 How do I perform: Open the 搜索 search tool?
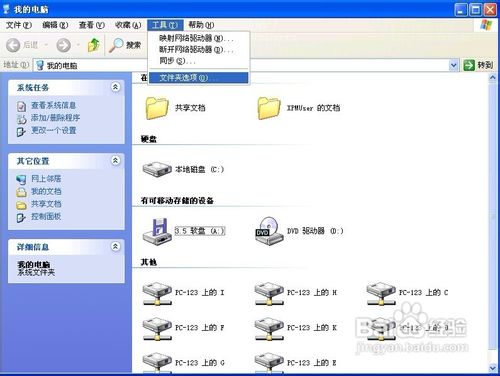125,45
